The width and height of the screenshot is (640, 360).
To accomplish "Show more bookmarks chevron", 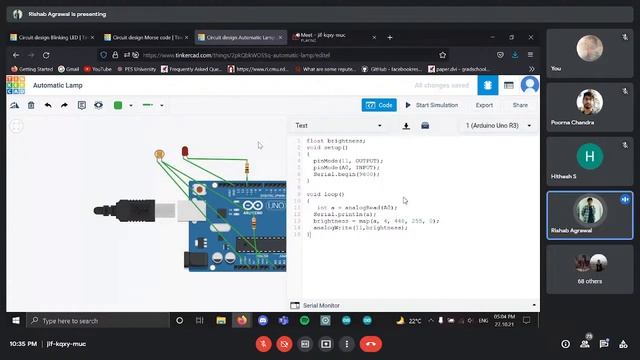I will pyautogui.click(x=531, y=69).
